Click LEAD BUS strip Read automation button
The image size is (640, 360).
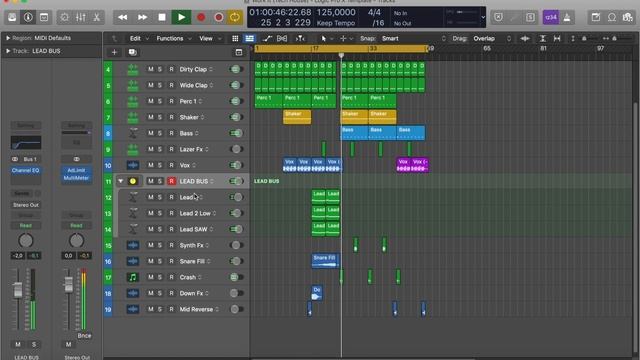26,225
